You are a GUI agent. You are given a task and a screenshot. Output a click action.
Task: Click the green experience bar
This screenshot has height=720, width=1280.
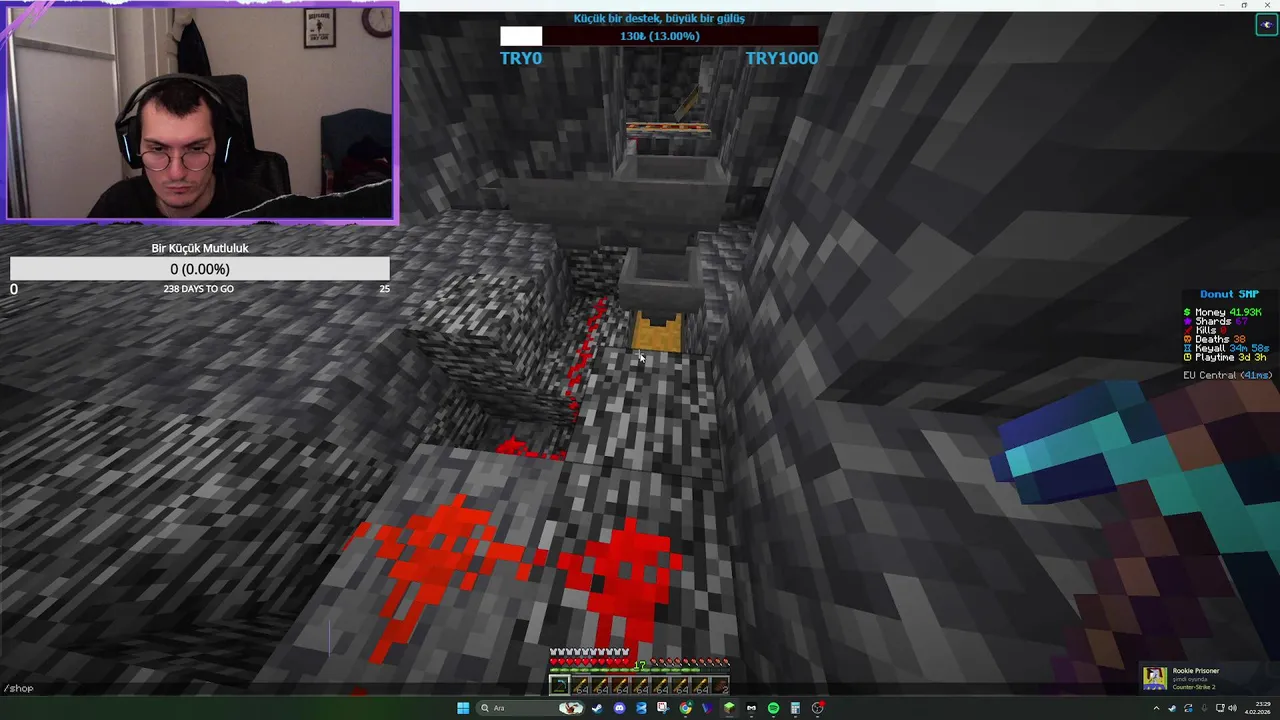point(640,670)
